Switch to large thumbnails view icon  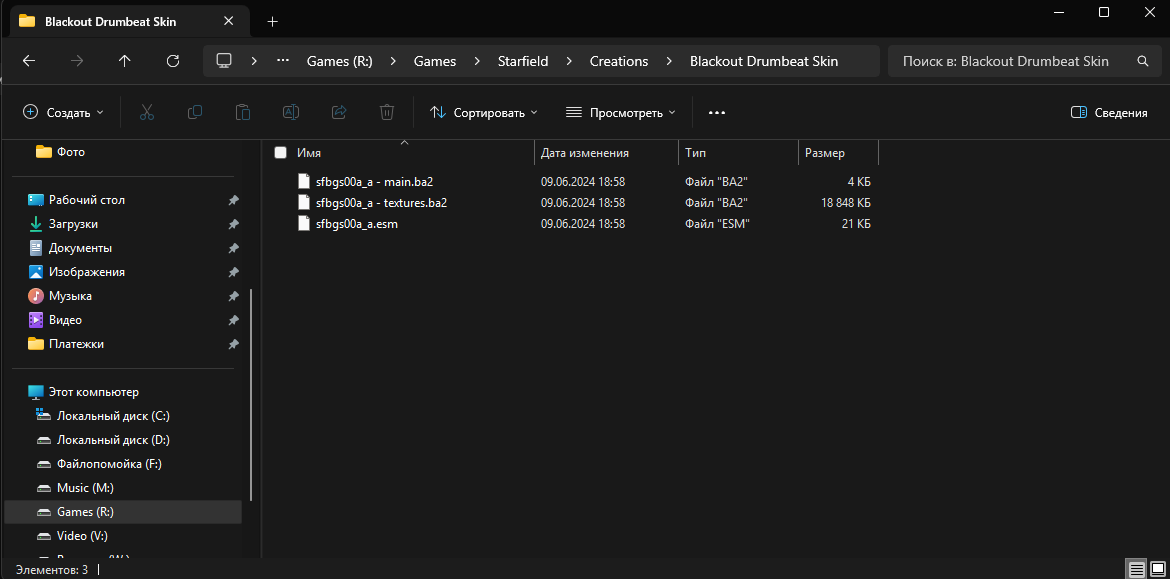[1157, 569]
